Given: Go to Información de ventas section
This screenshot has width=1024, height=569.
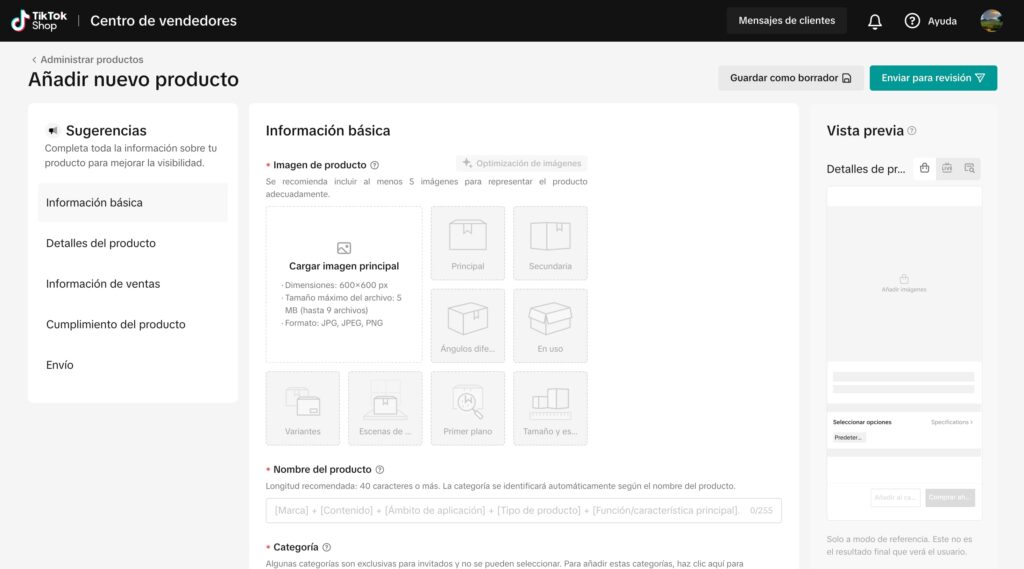Looking at the screenshot, I should (x=103, y=284).
